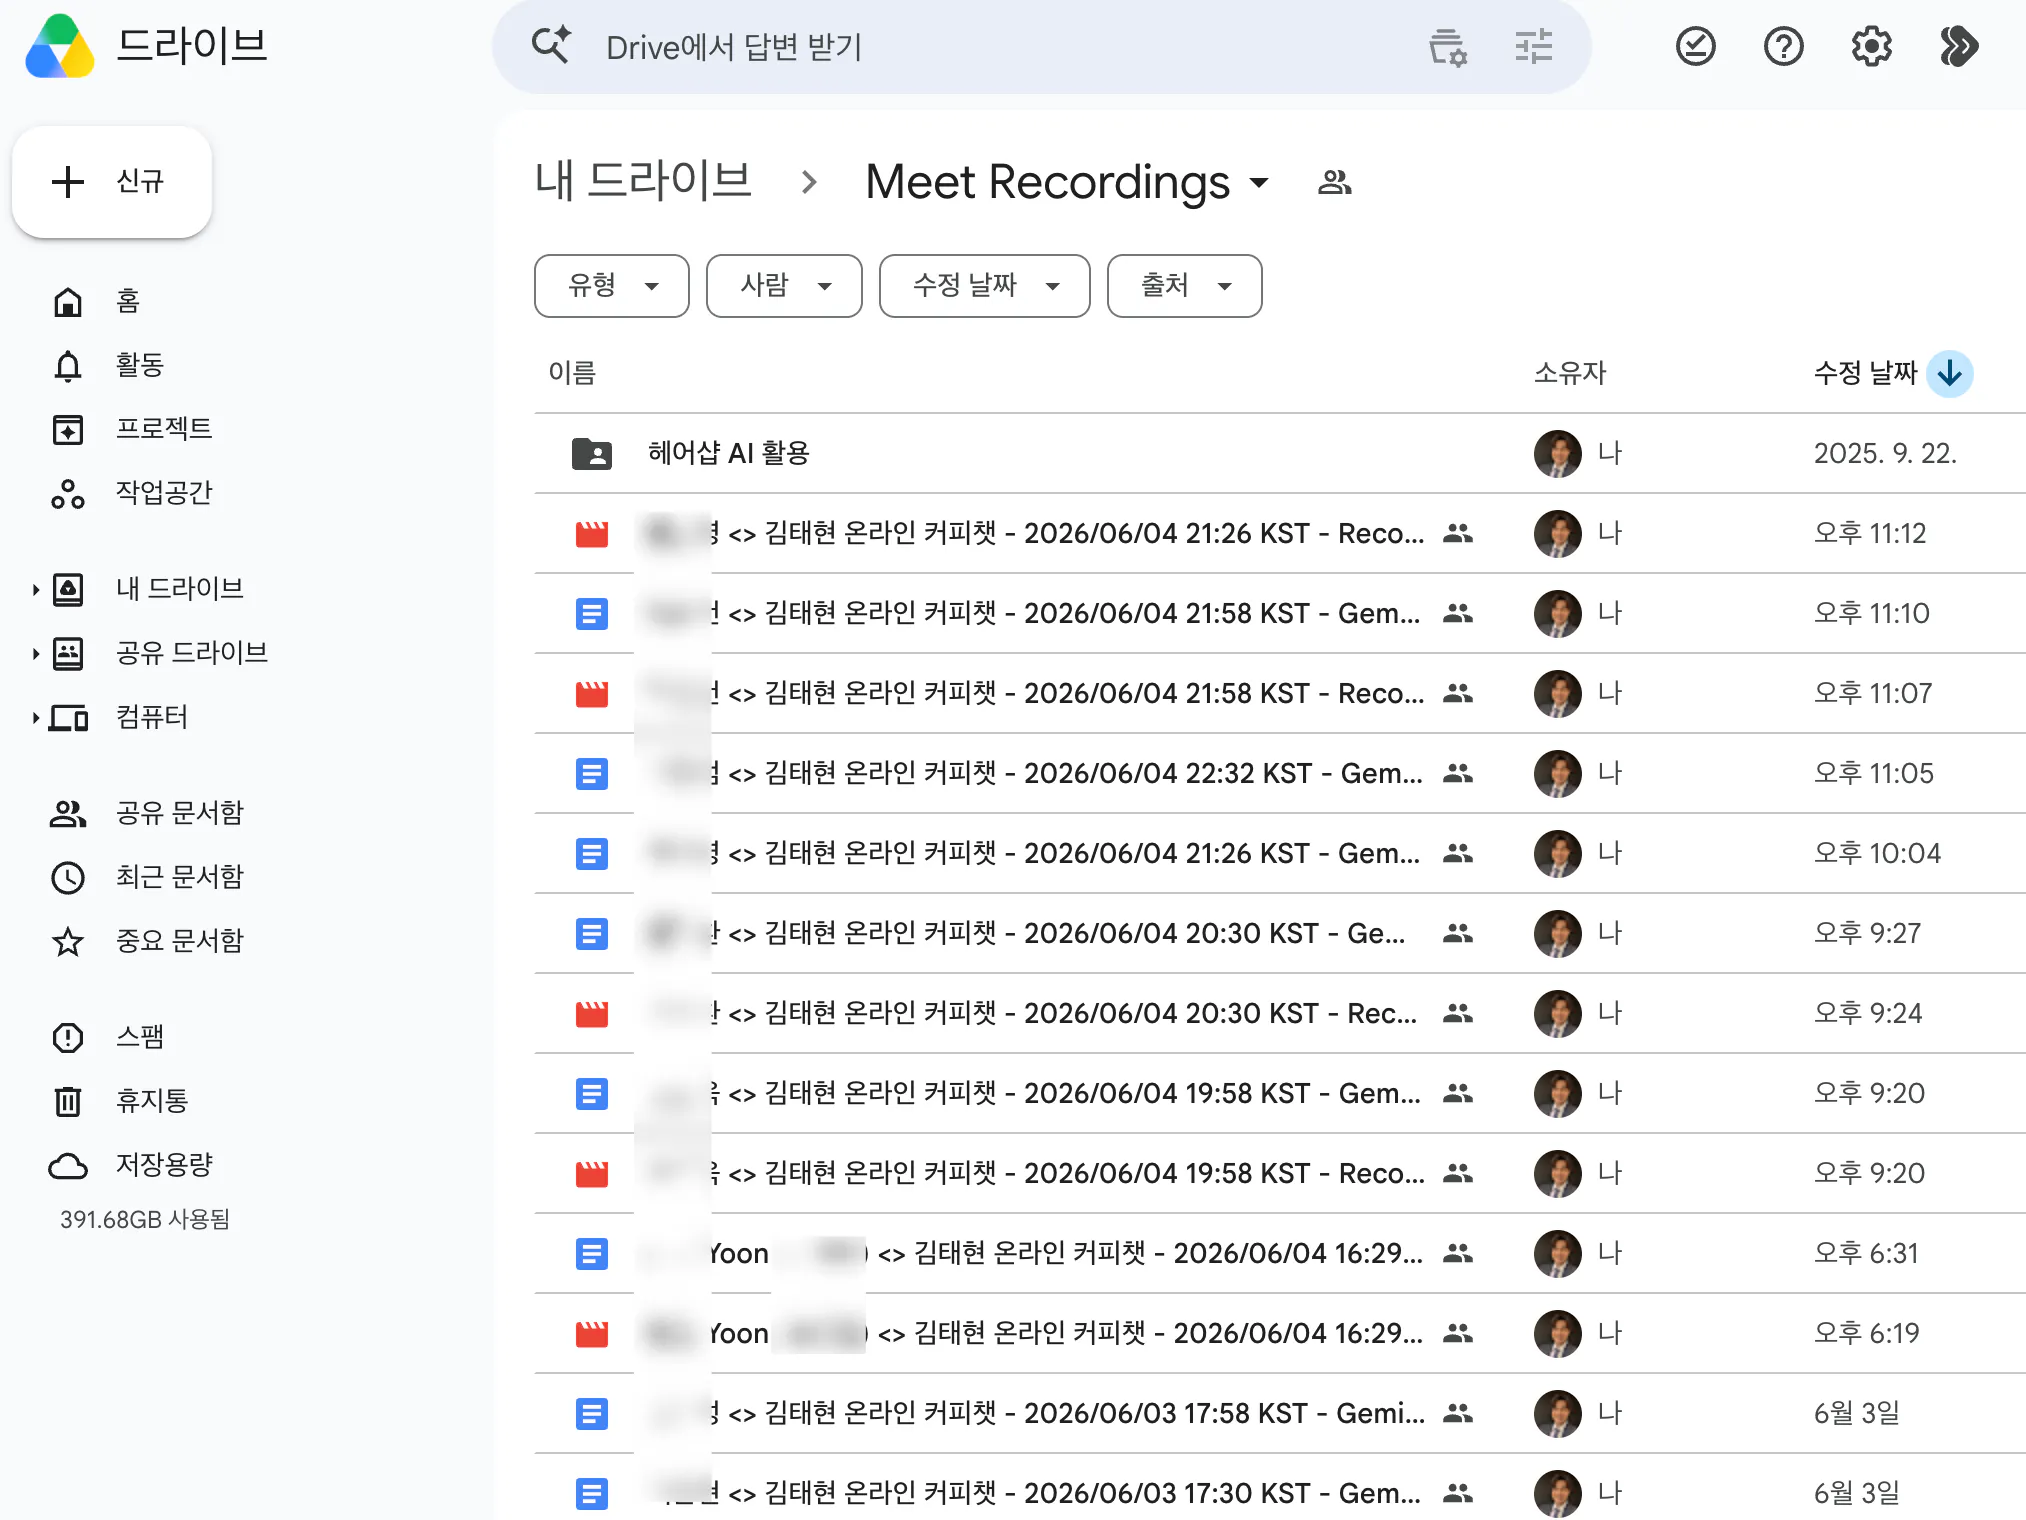
Task: Open 활동 in sidebar
Action: [139, 365]
